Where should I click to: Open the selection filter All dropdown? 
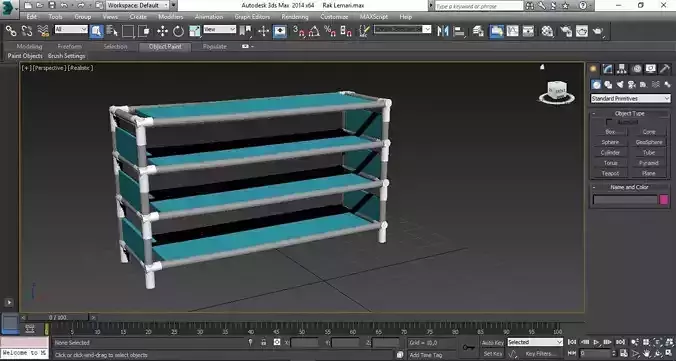[x=71, y=29]
